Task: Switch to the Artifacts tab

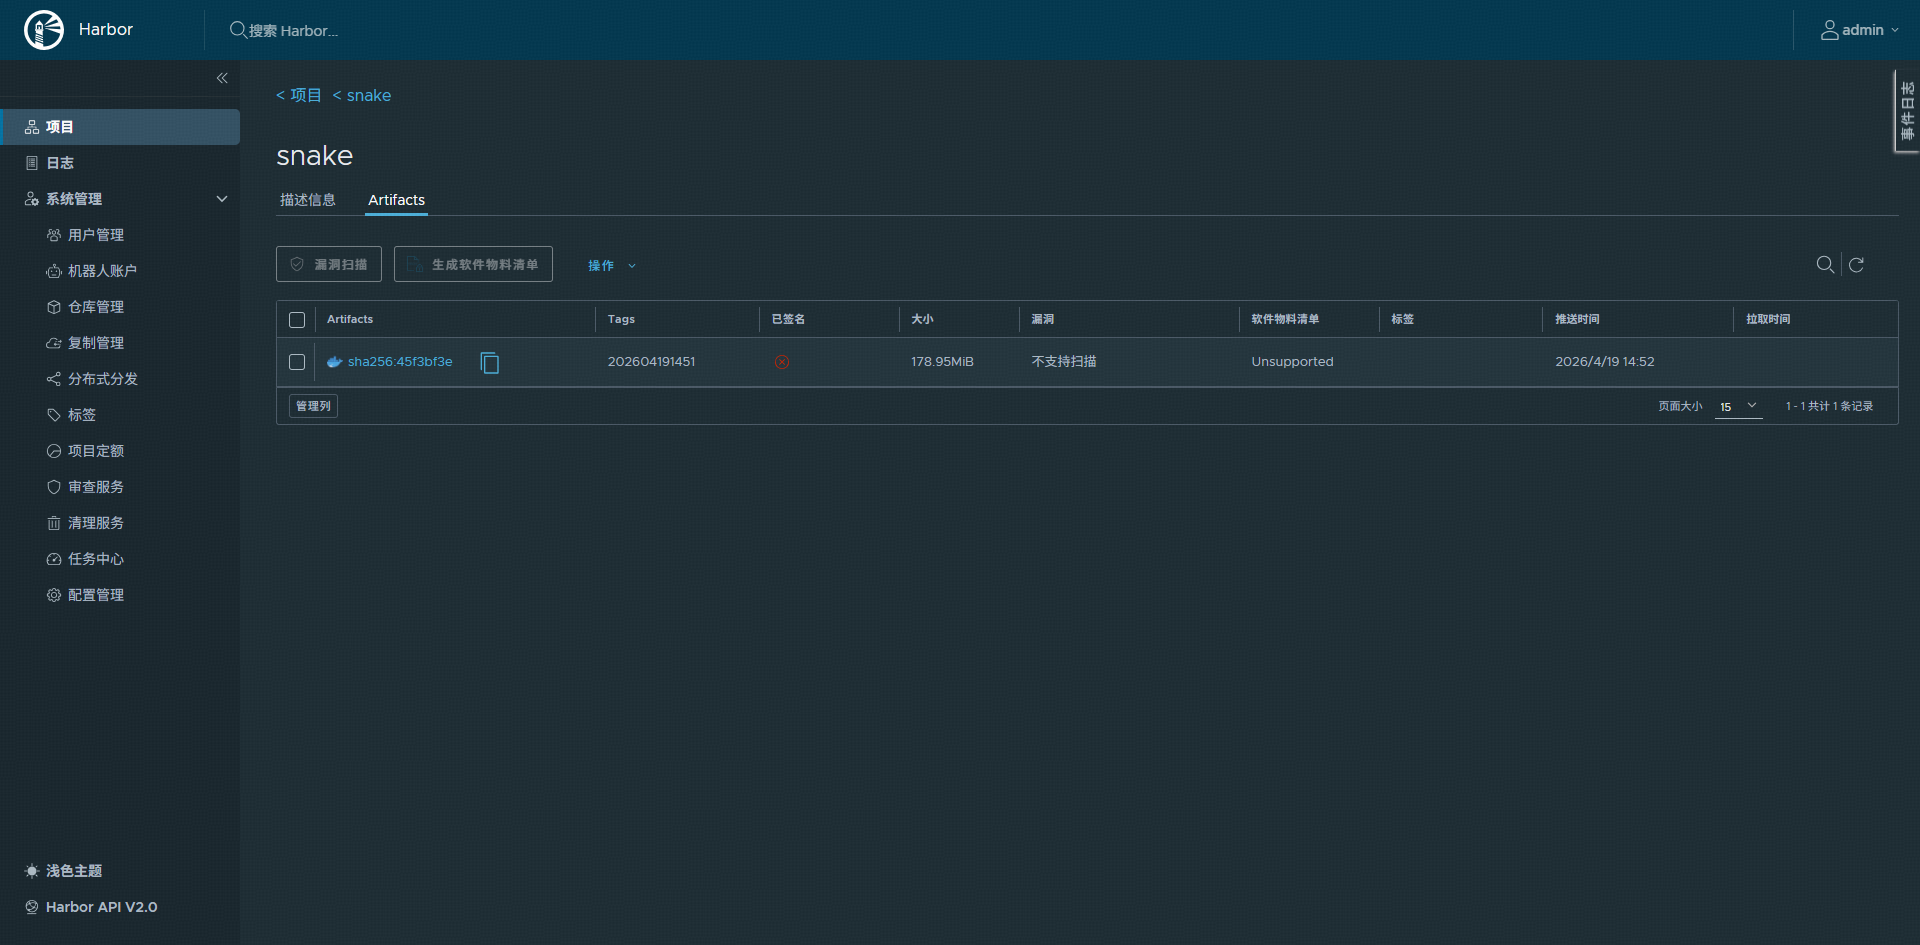Action: point(396,200)
